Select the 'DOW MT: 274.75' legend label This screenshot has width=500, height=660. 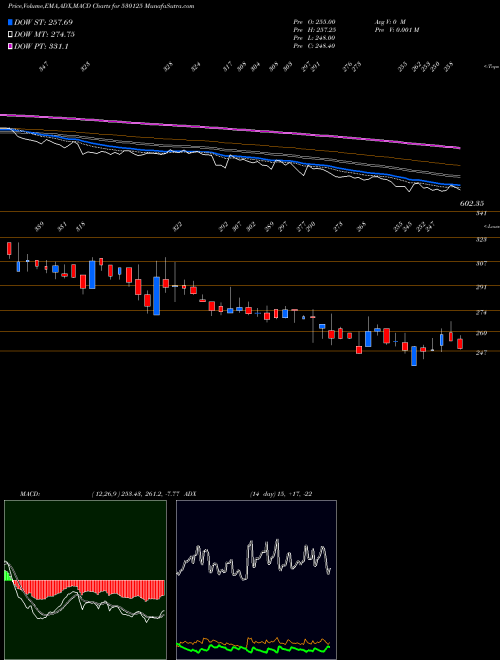44,35
